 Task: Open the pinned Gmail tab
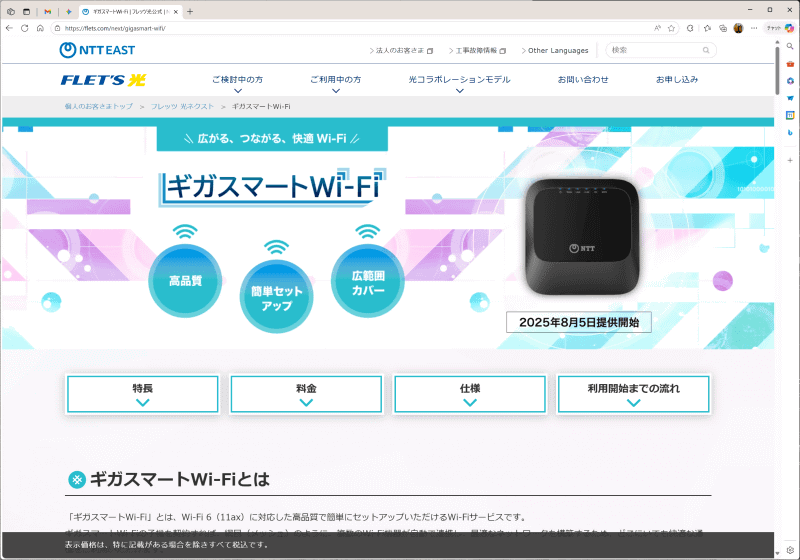tap(47, 11)
